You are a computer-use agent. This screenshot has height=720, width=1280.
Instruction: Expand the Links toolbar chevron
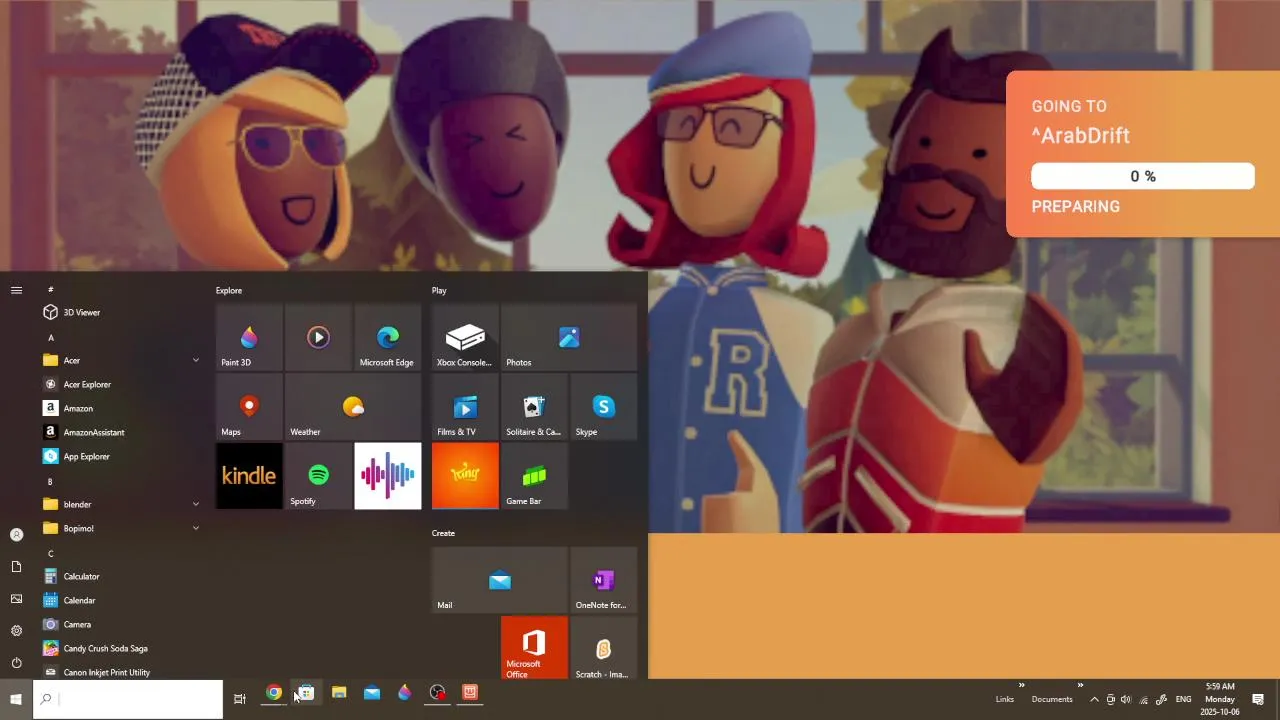1021,686
